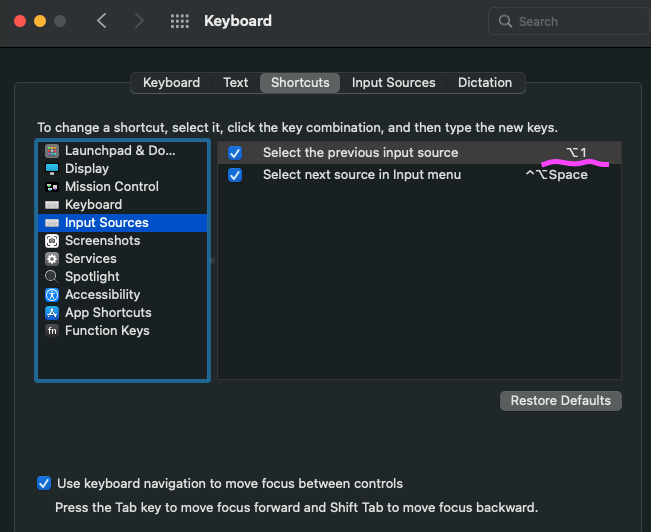Screen dimensions: 651x532
Task: Select the Display category icon
Action: coord(52,169)
